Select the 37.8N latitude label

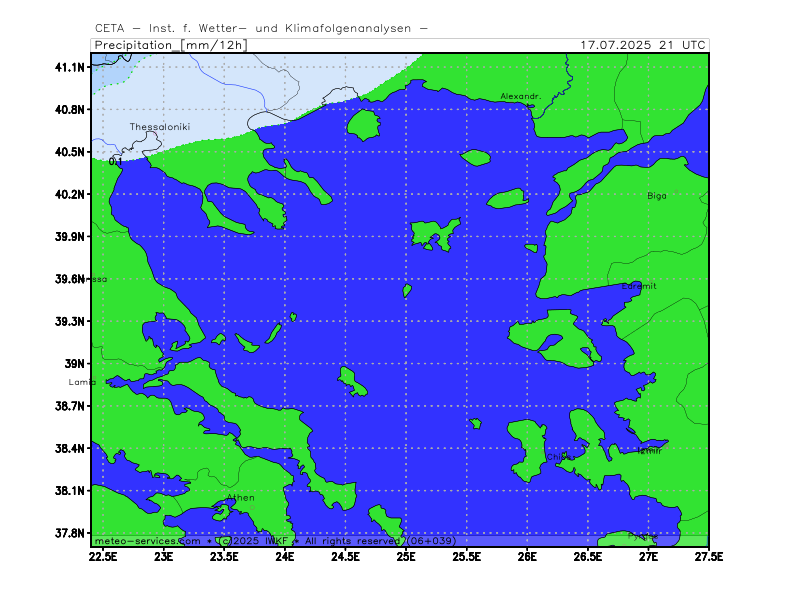[70, 533]
